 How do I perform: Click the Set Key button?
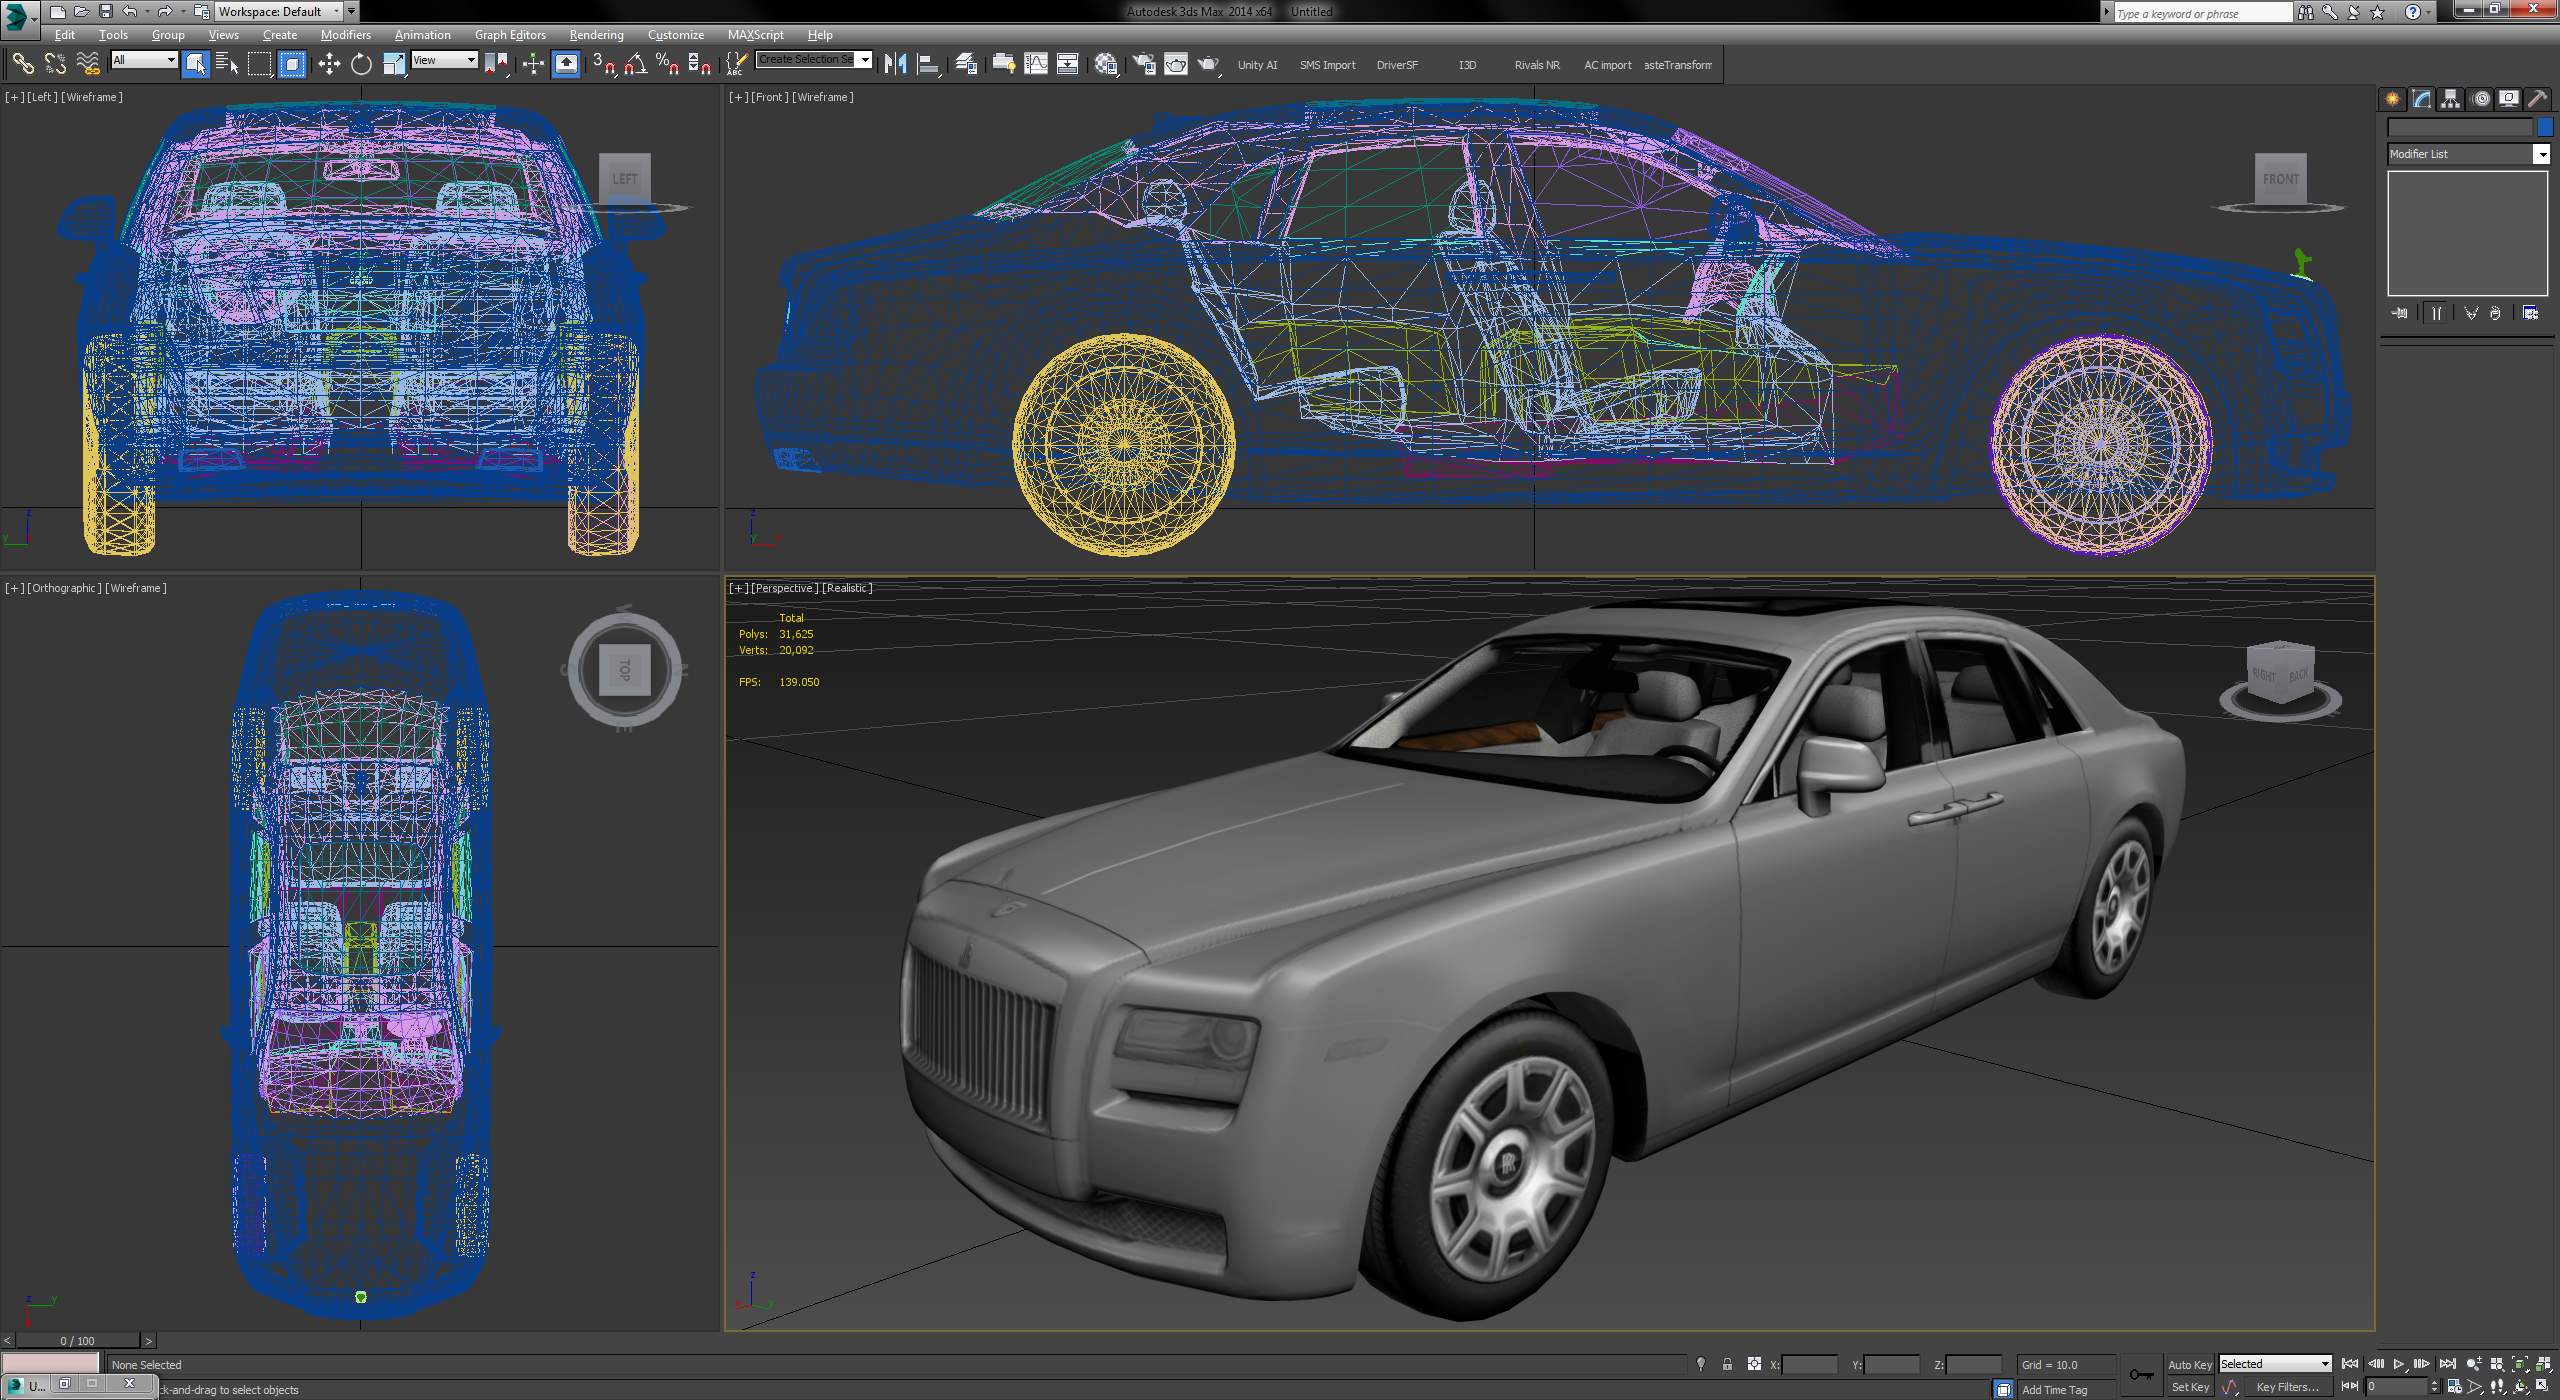click(x=2189, y=1387)
